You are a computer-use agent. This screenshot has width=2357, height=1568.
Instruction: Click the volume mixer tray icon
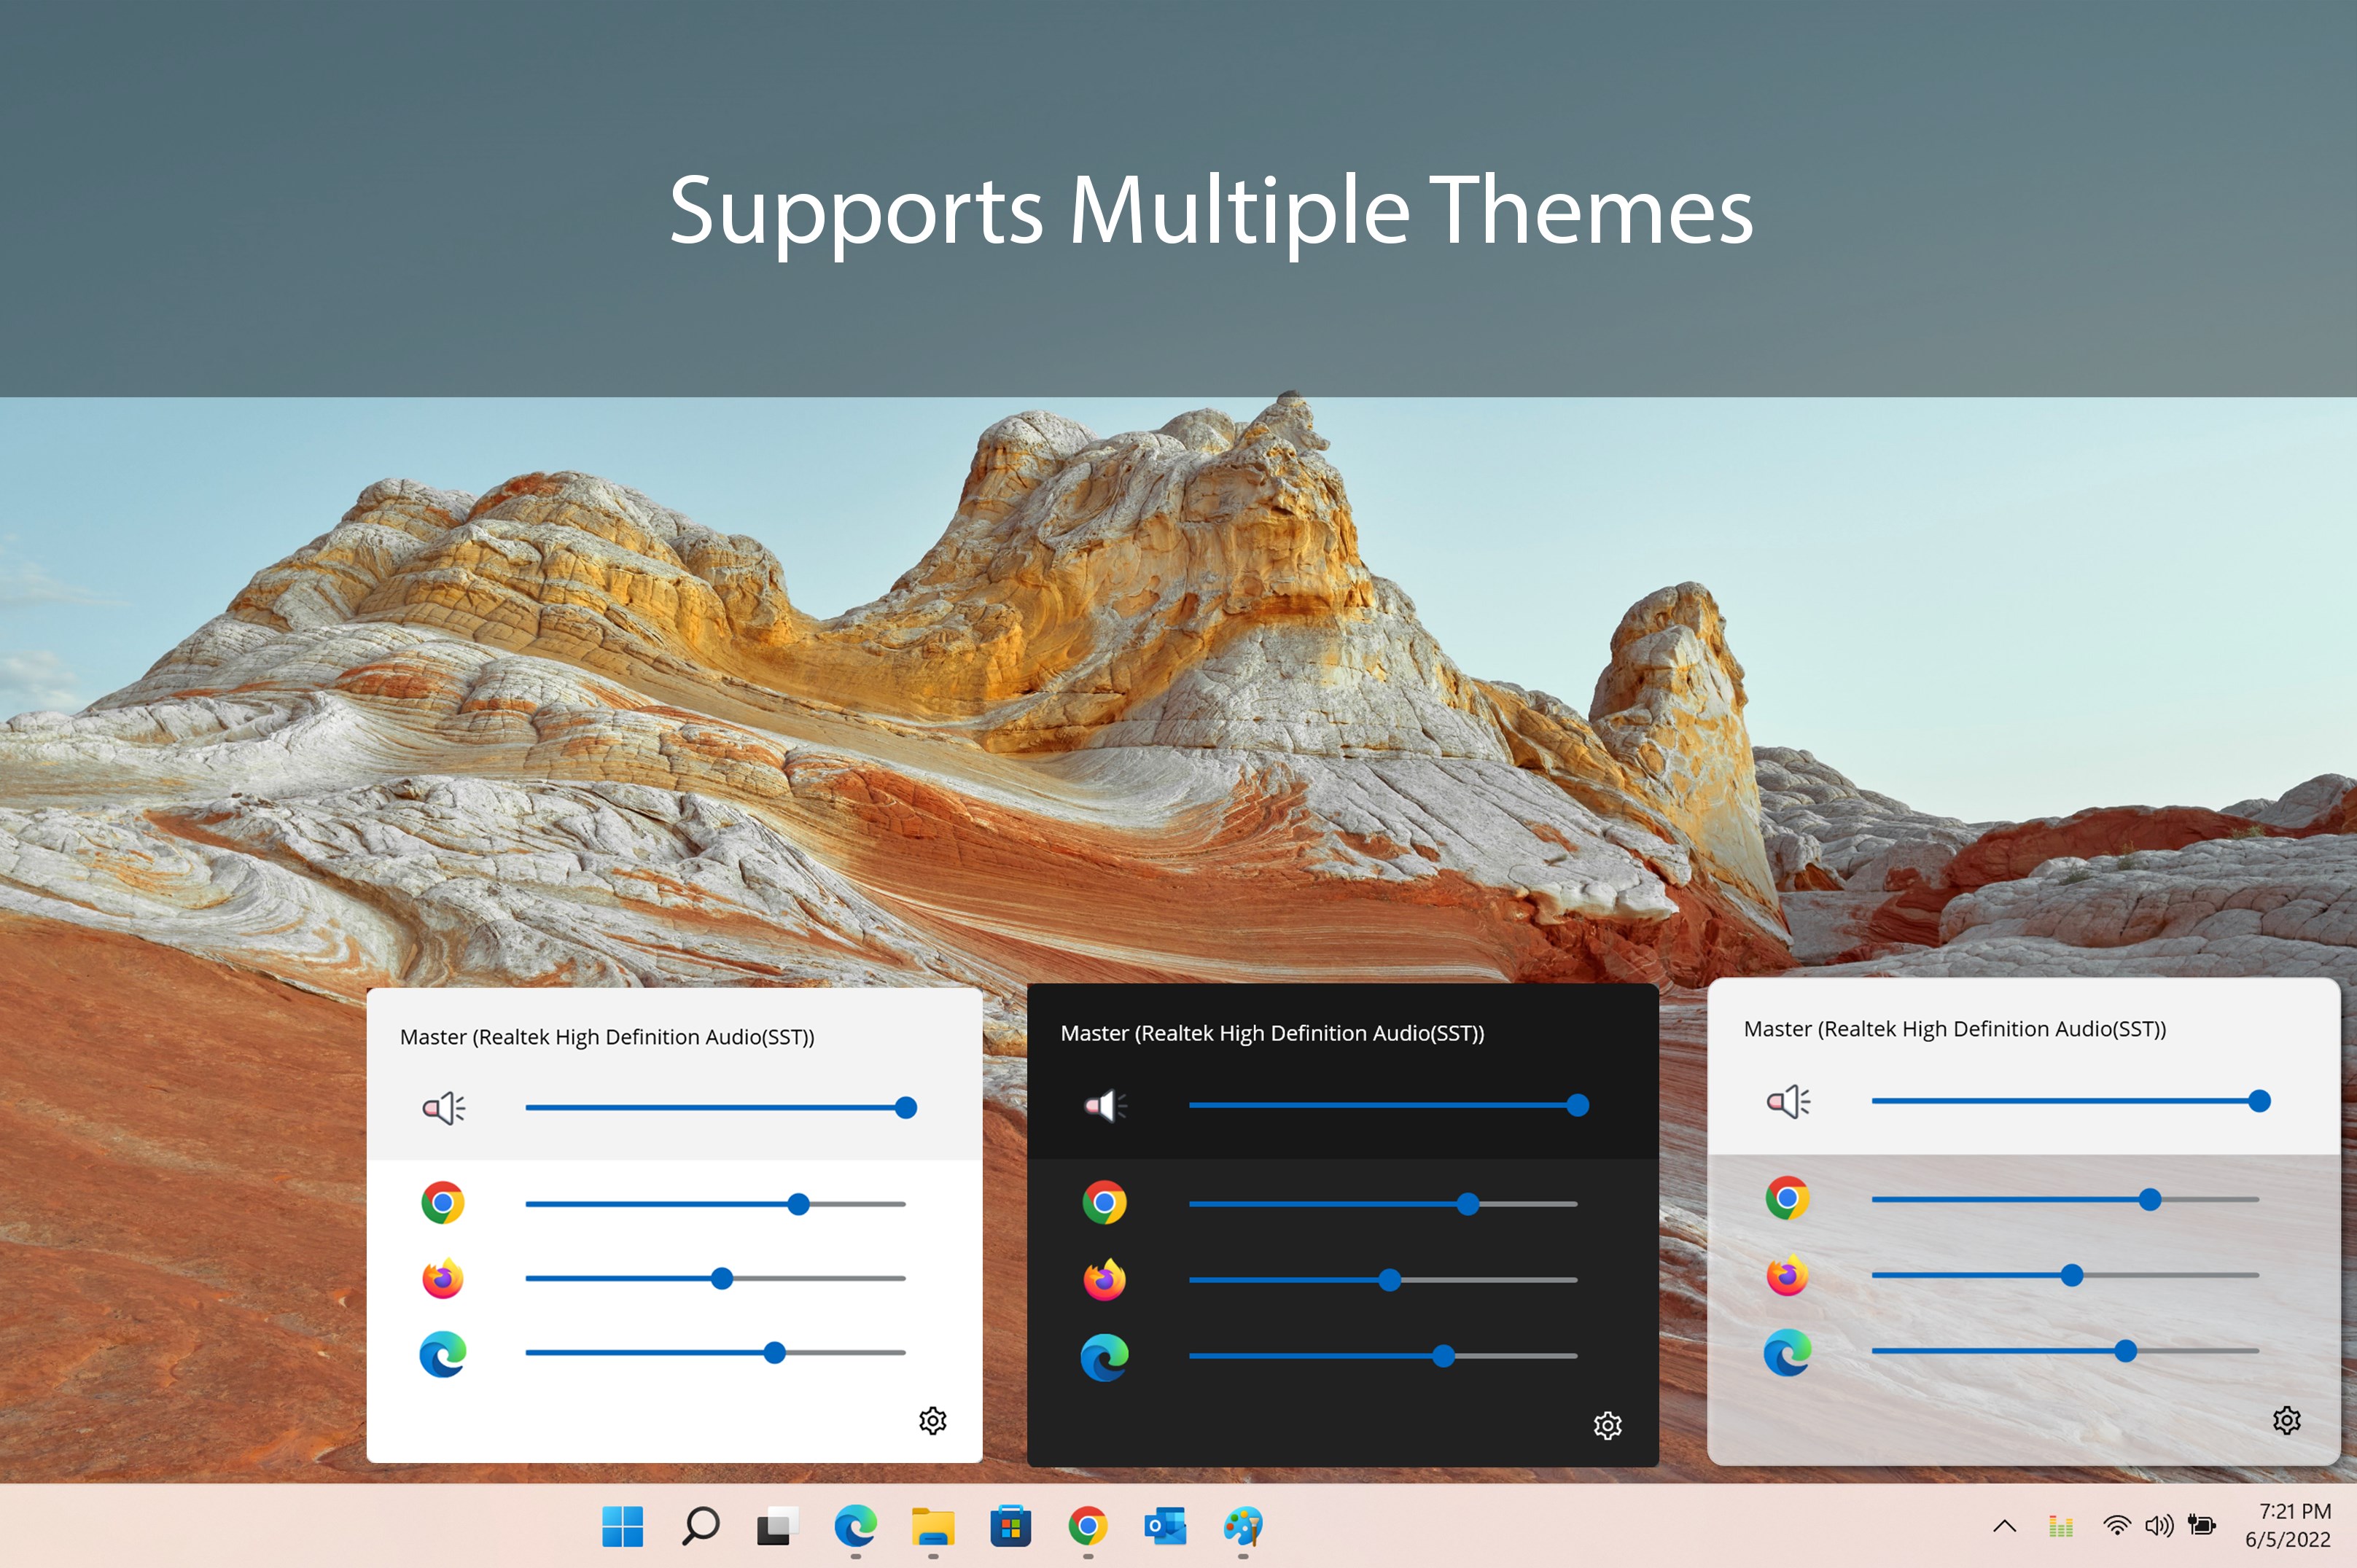point(2060,1526)
